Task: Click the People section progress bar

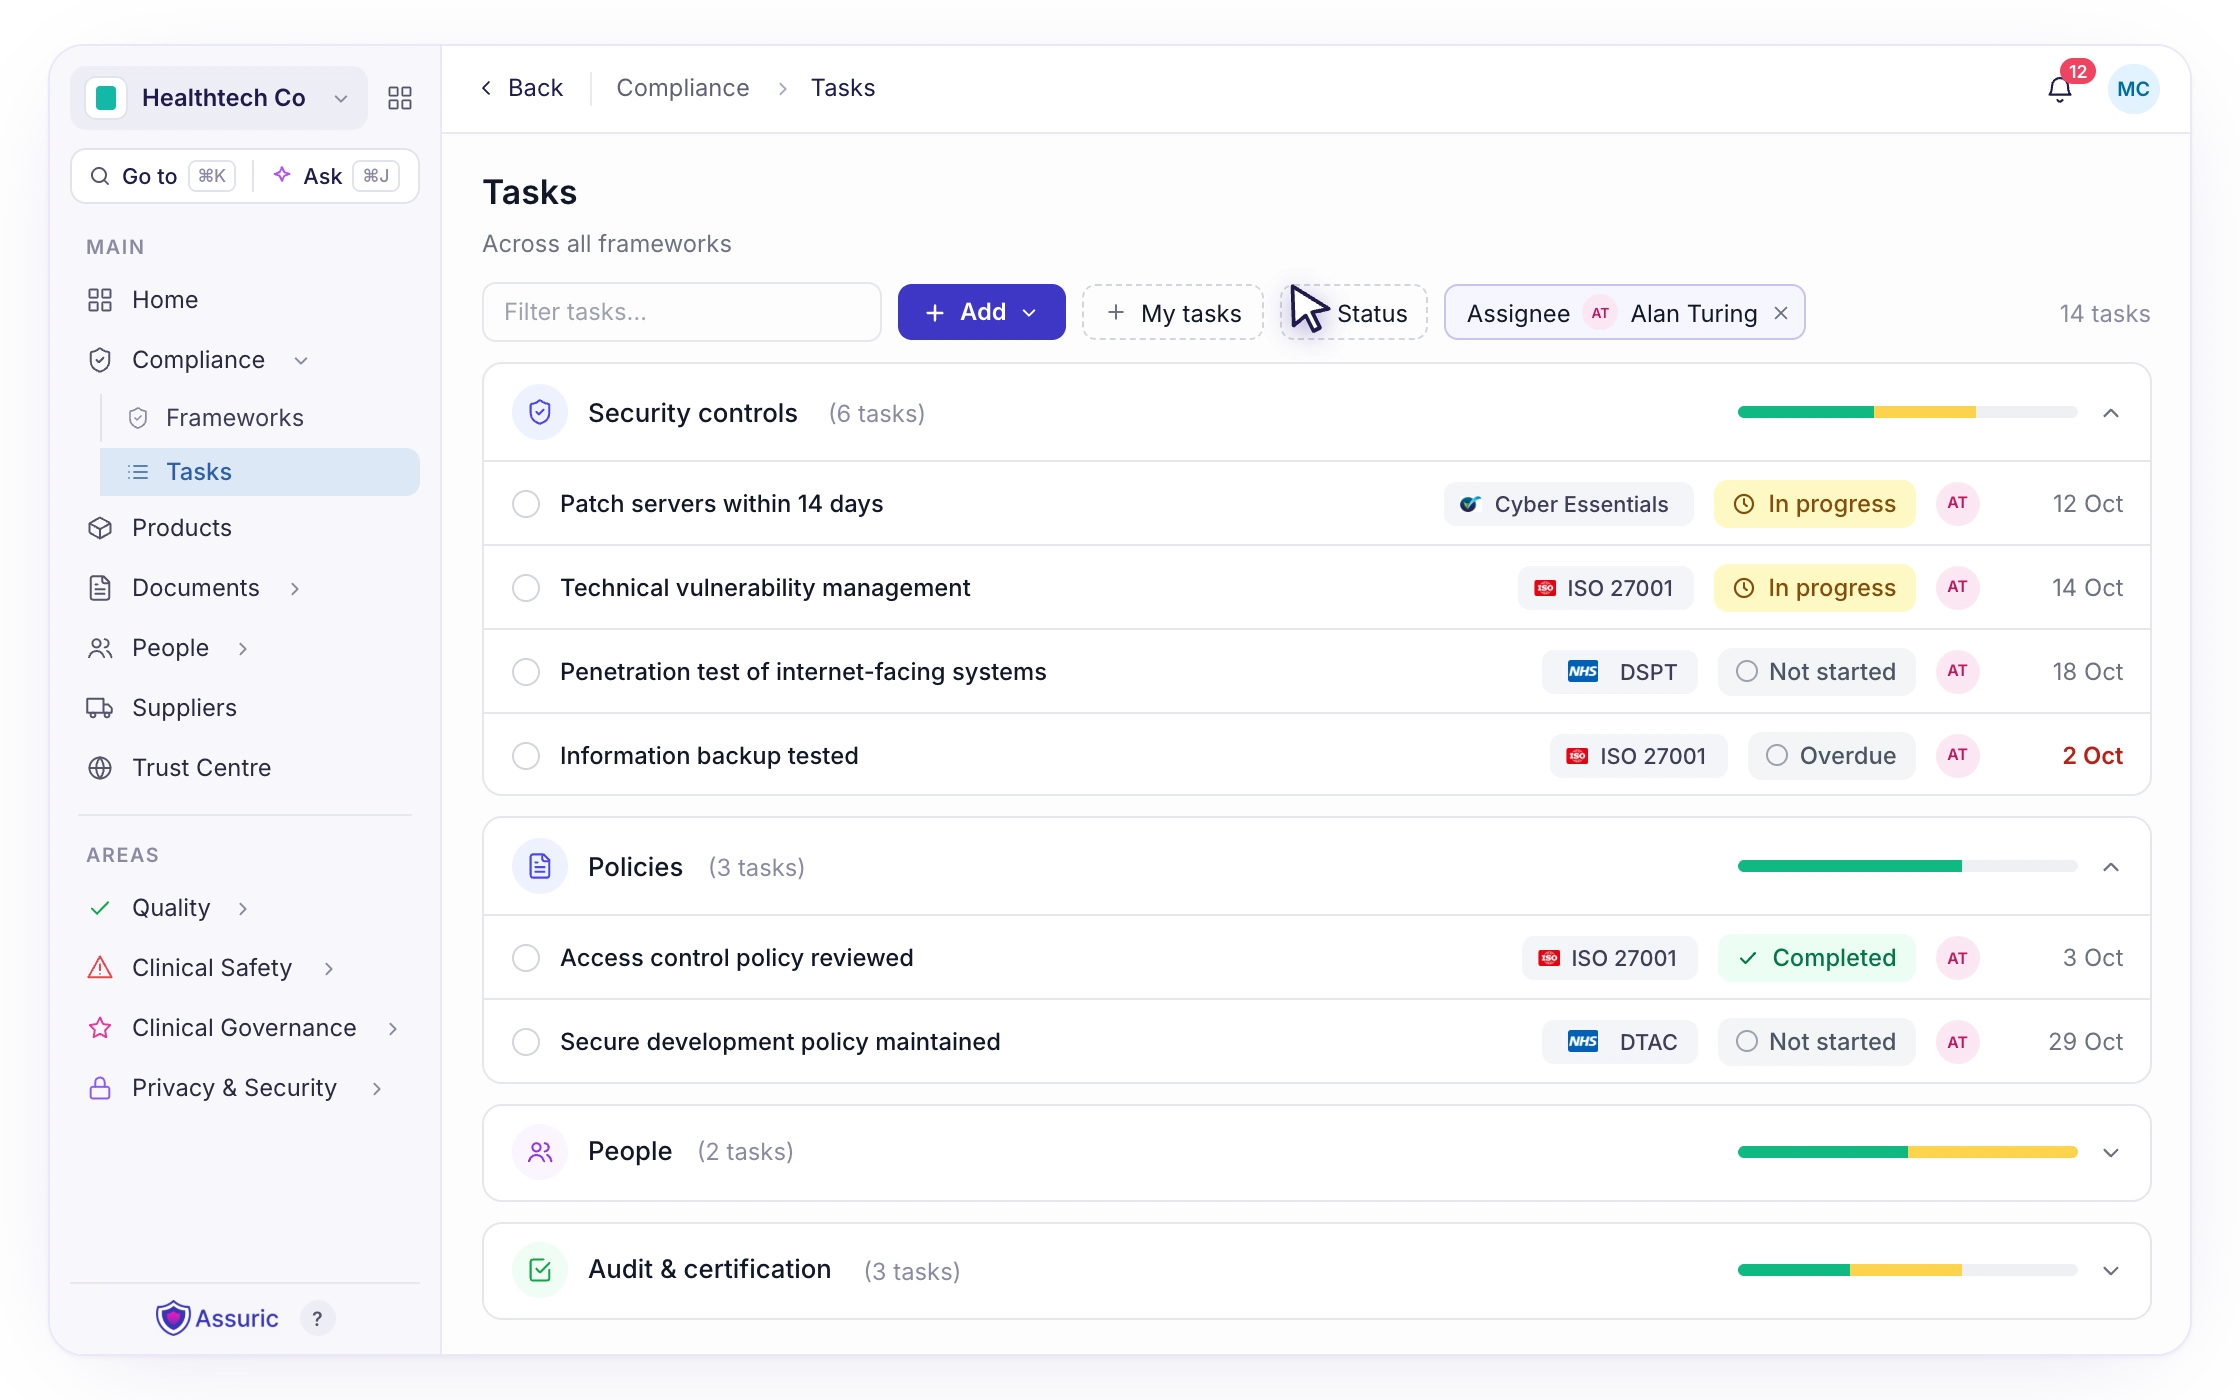Action: click(x=1907, y=1152)
